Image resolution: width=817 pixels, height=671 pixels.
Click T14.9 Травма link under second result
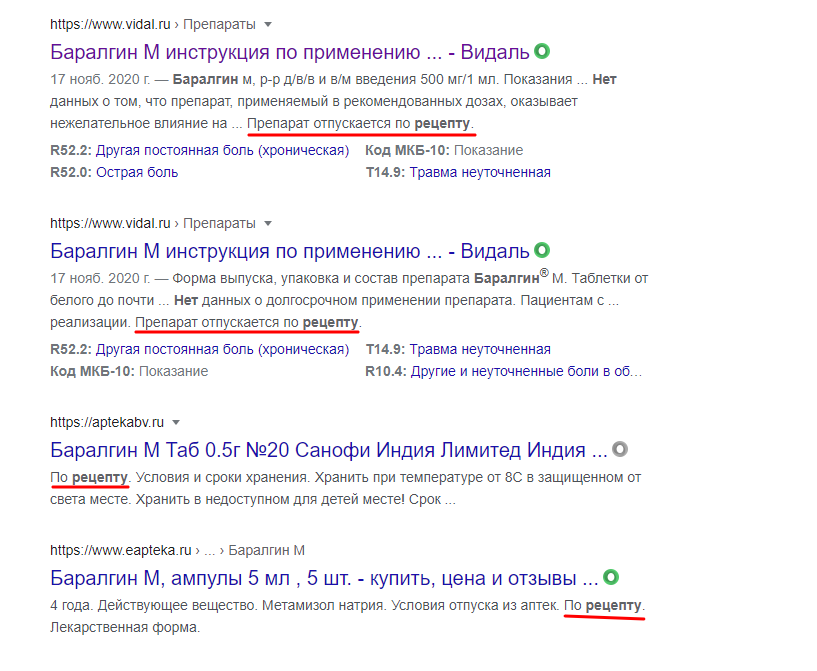coord(458,349)
